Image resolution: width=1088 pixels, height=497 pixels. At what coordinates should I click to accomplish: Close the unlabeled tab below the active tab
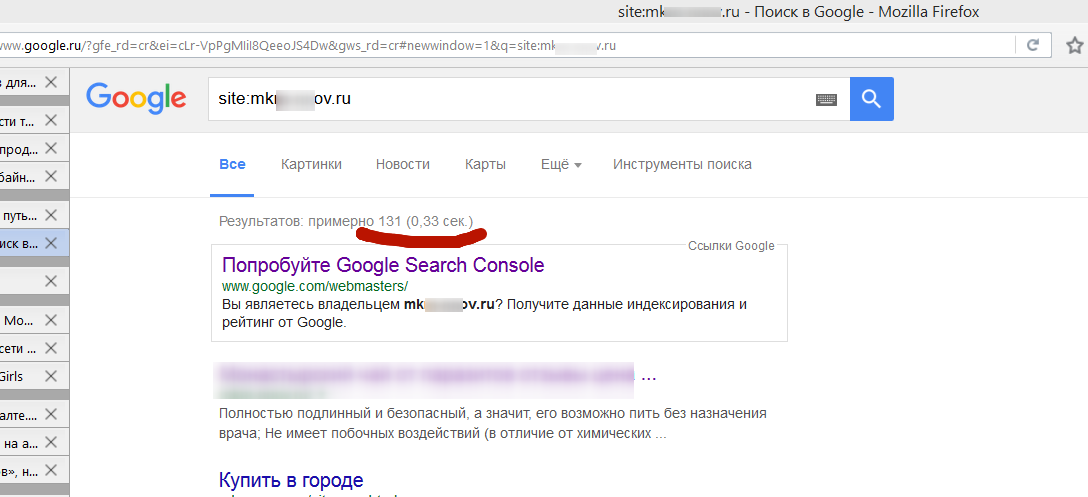tap(51, 281)
